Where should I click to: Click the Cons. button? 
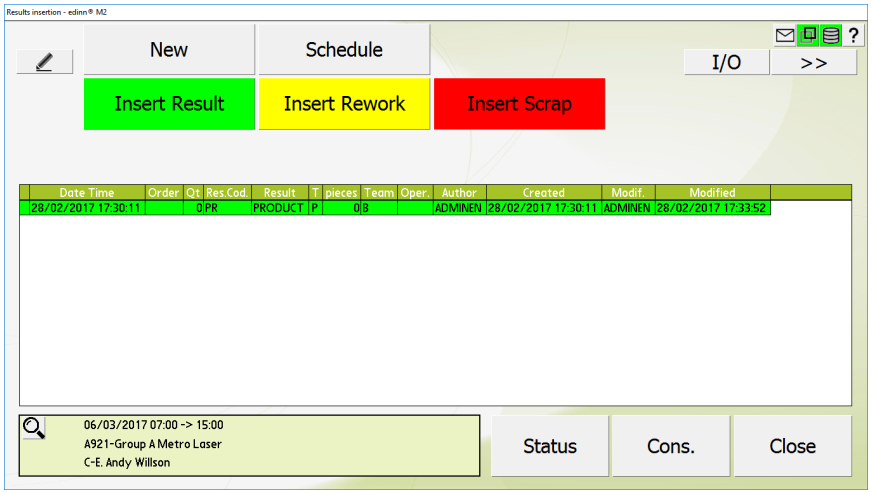(x=671, y=446)
